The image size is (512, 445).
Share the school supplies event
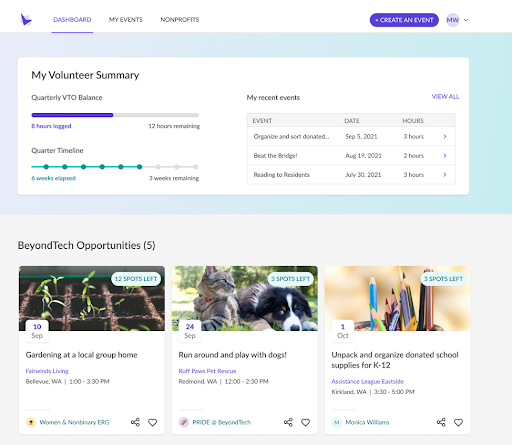coord(441,422)
